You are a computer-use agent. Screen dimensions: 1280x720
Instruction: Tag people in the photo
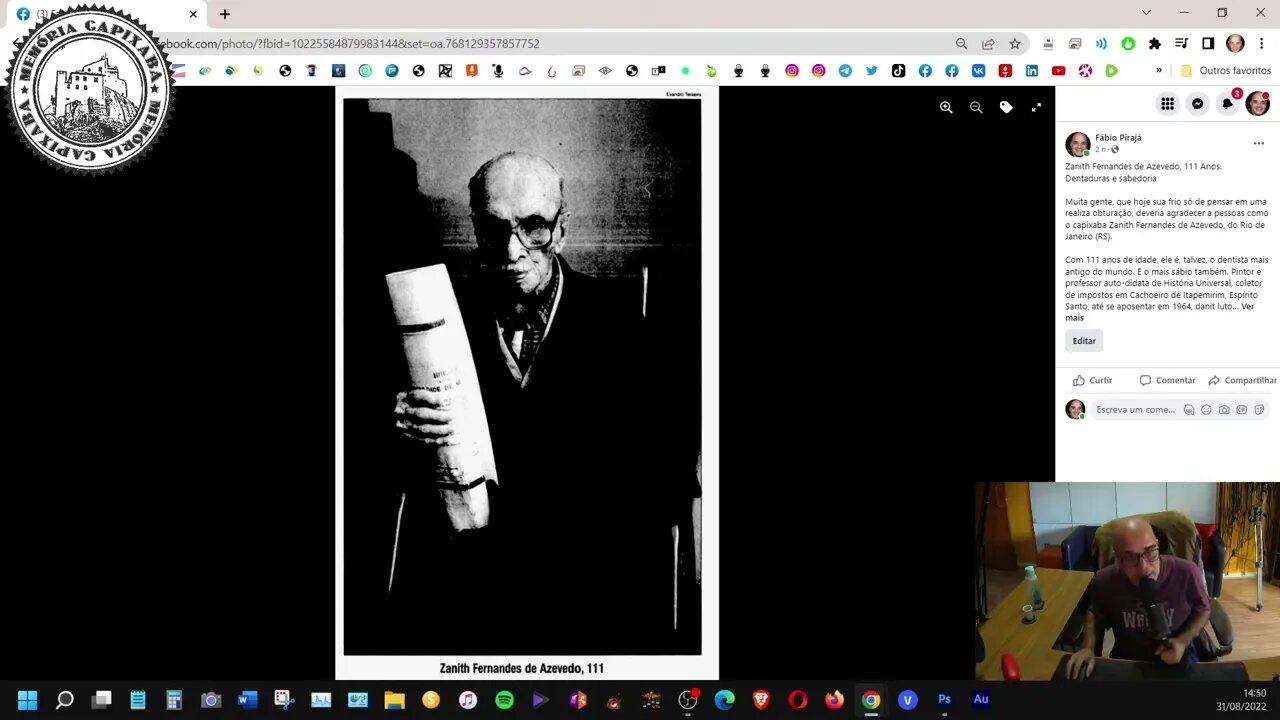pos(1006,107)
